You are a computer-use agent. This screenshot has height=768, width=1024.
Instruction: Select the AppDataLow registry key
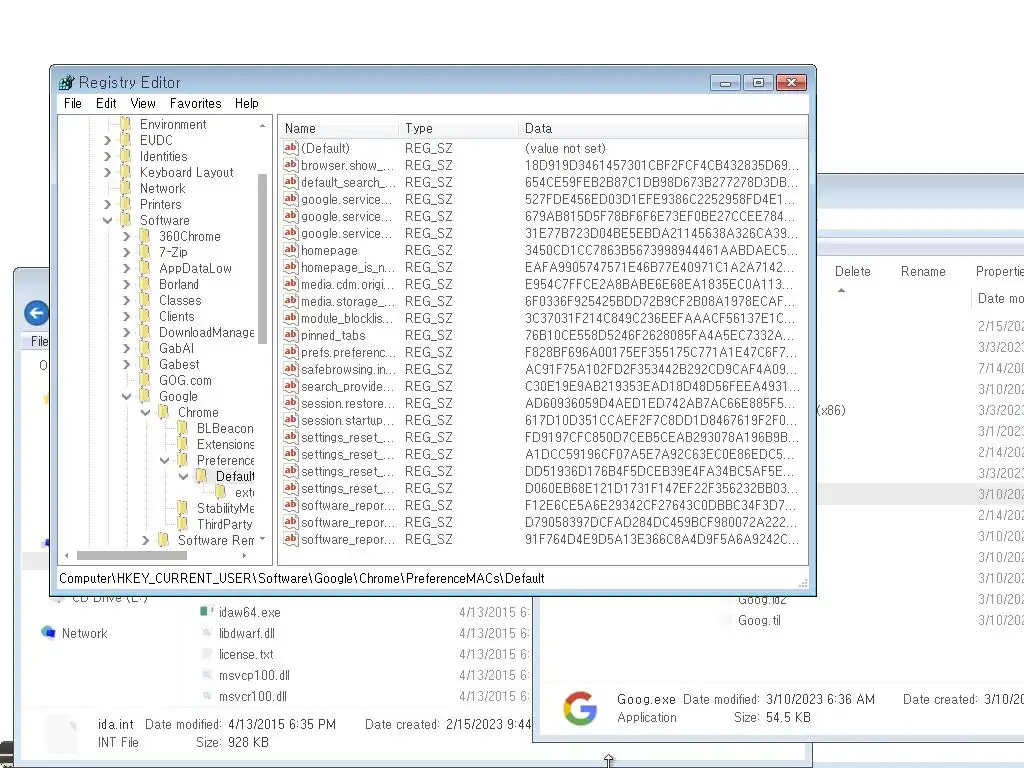(195, 268)
